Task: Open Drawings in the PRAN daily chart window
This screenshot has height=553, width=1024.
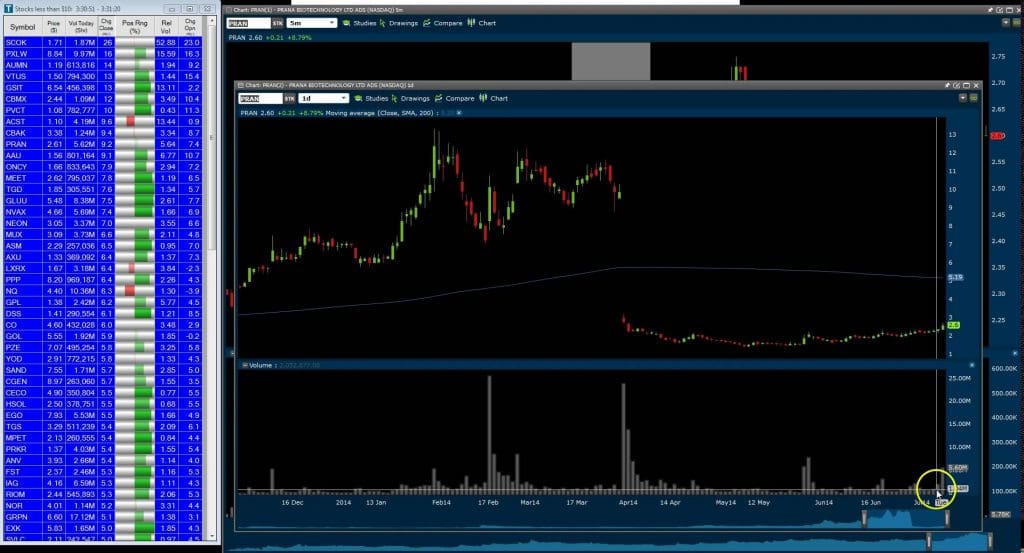Action: point(410,99)
